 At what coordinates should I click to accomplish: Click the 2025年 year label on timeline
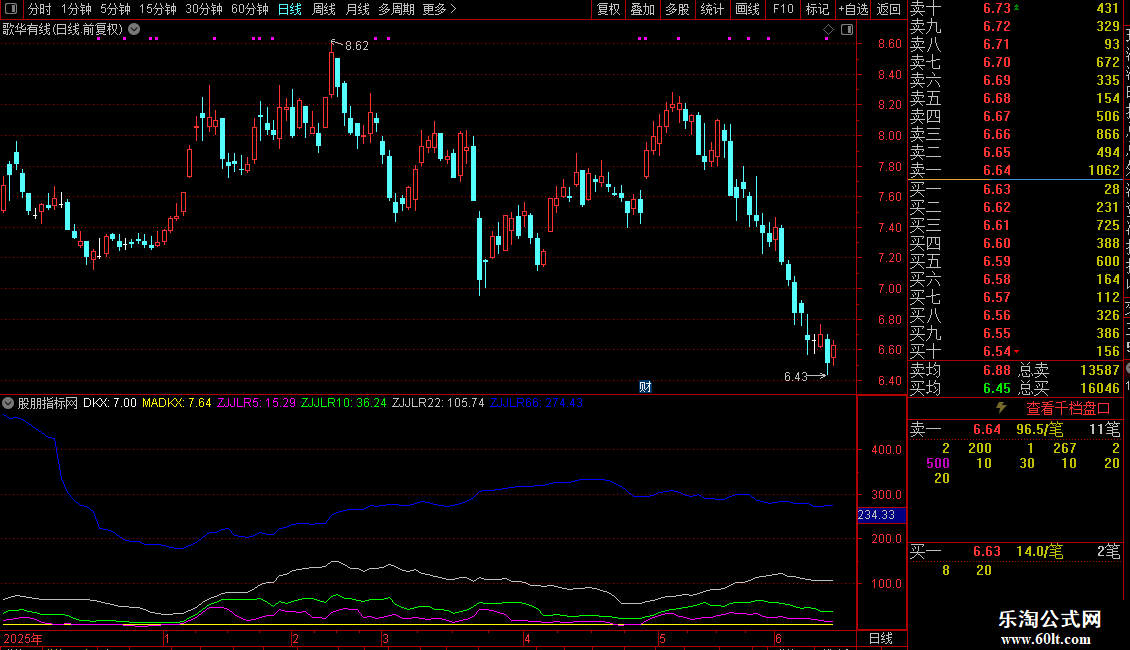click(23, 638)
